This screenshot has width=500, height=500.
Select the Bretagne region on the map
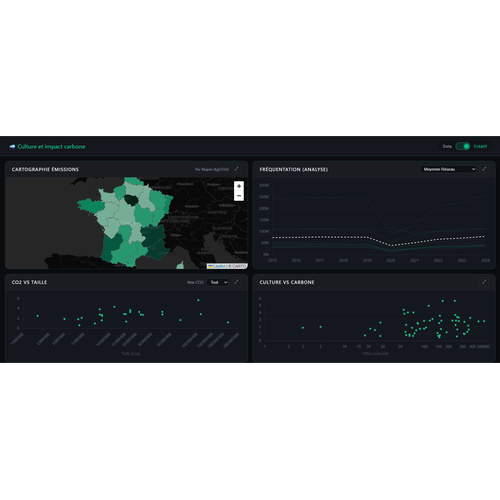(x=91, y=206)
